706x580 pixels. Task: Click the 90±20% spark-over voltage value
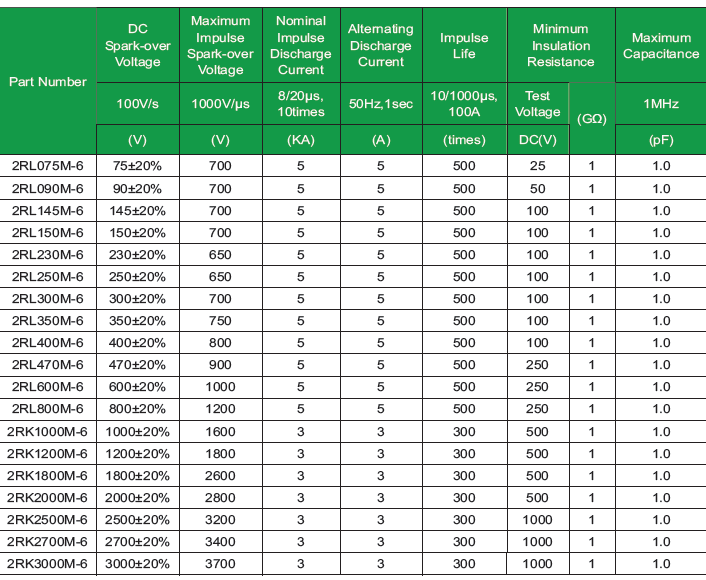[x=137, y=189]
